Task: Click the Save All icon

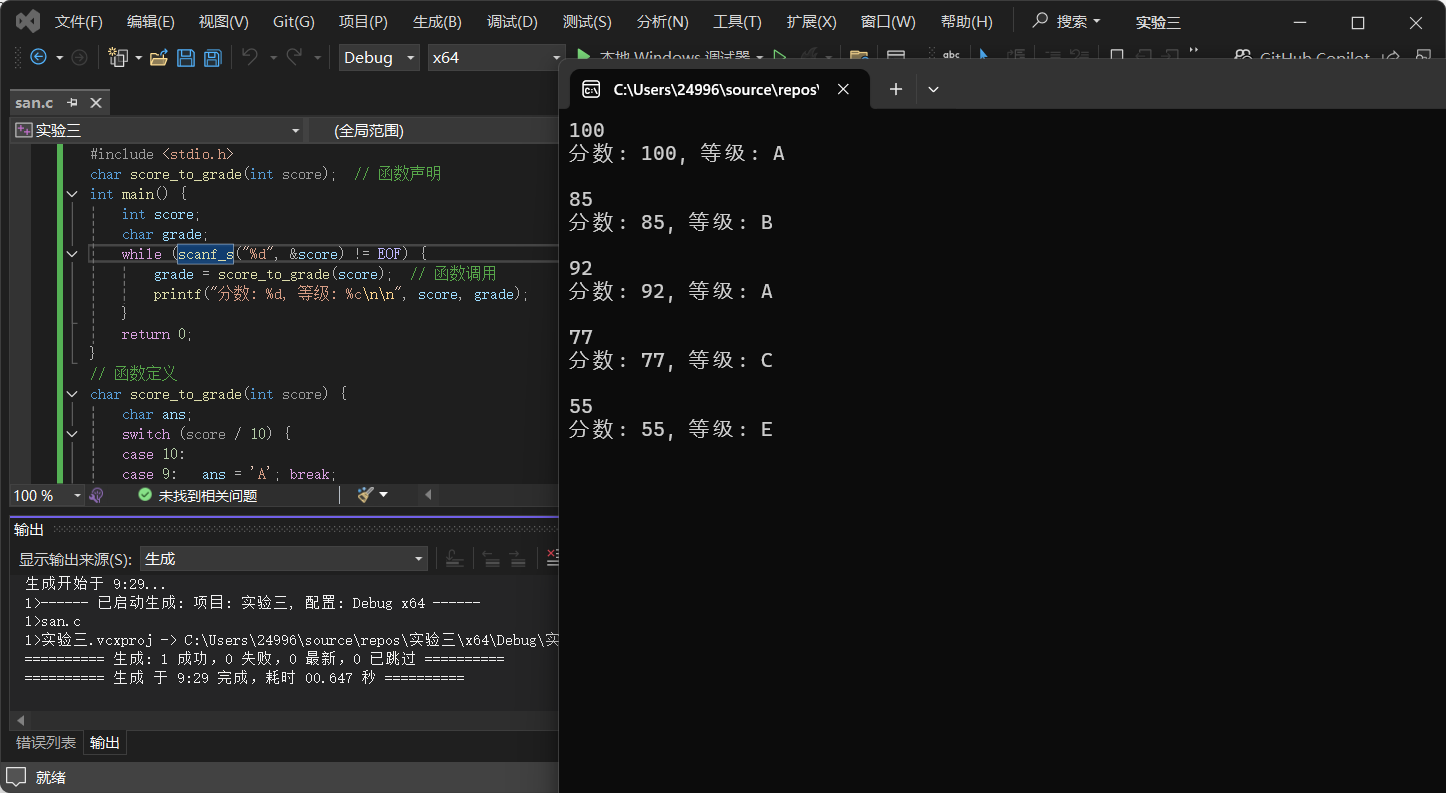Action: [212, 57]
